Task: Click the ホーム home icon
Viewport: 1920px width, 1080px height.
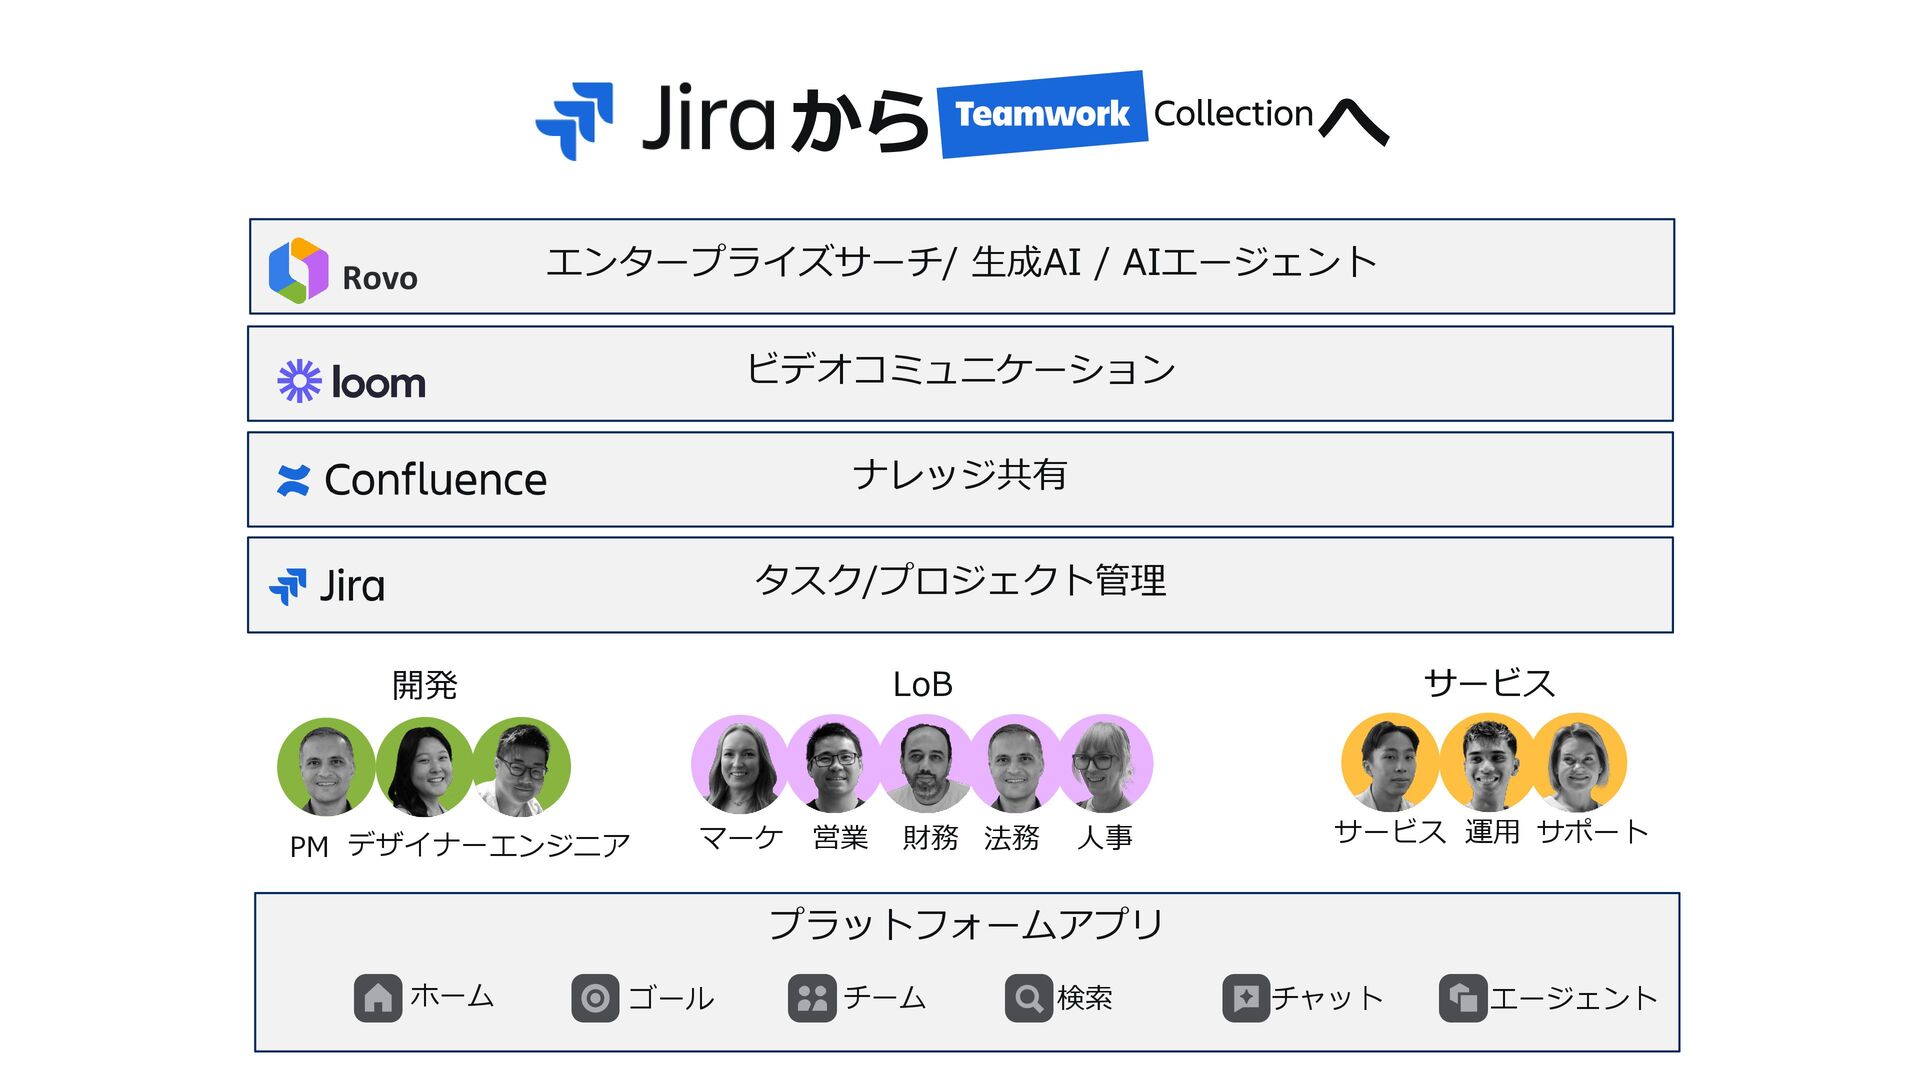Action: coord(377,997)
